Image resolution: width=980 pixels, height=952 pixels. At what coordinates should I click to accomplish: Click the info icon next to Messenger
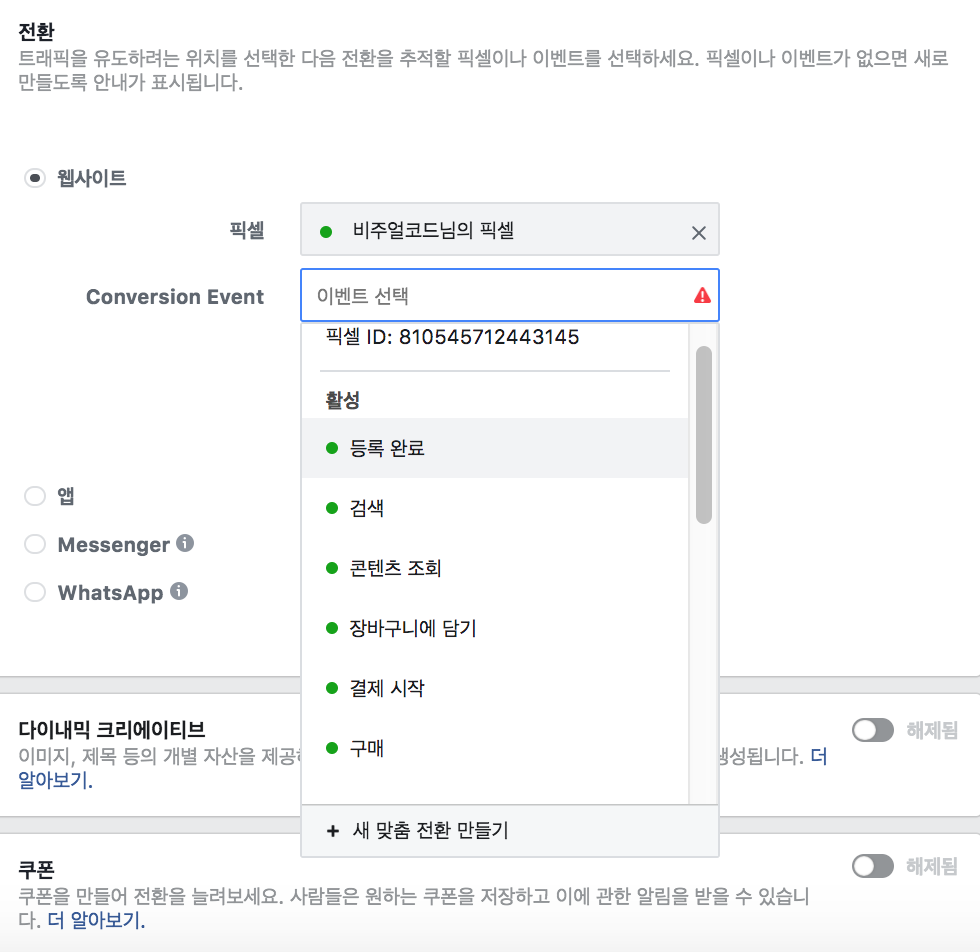184,542
